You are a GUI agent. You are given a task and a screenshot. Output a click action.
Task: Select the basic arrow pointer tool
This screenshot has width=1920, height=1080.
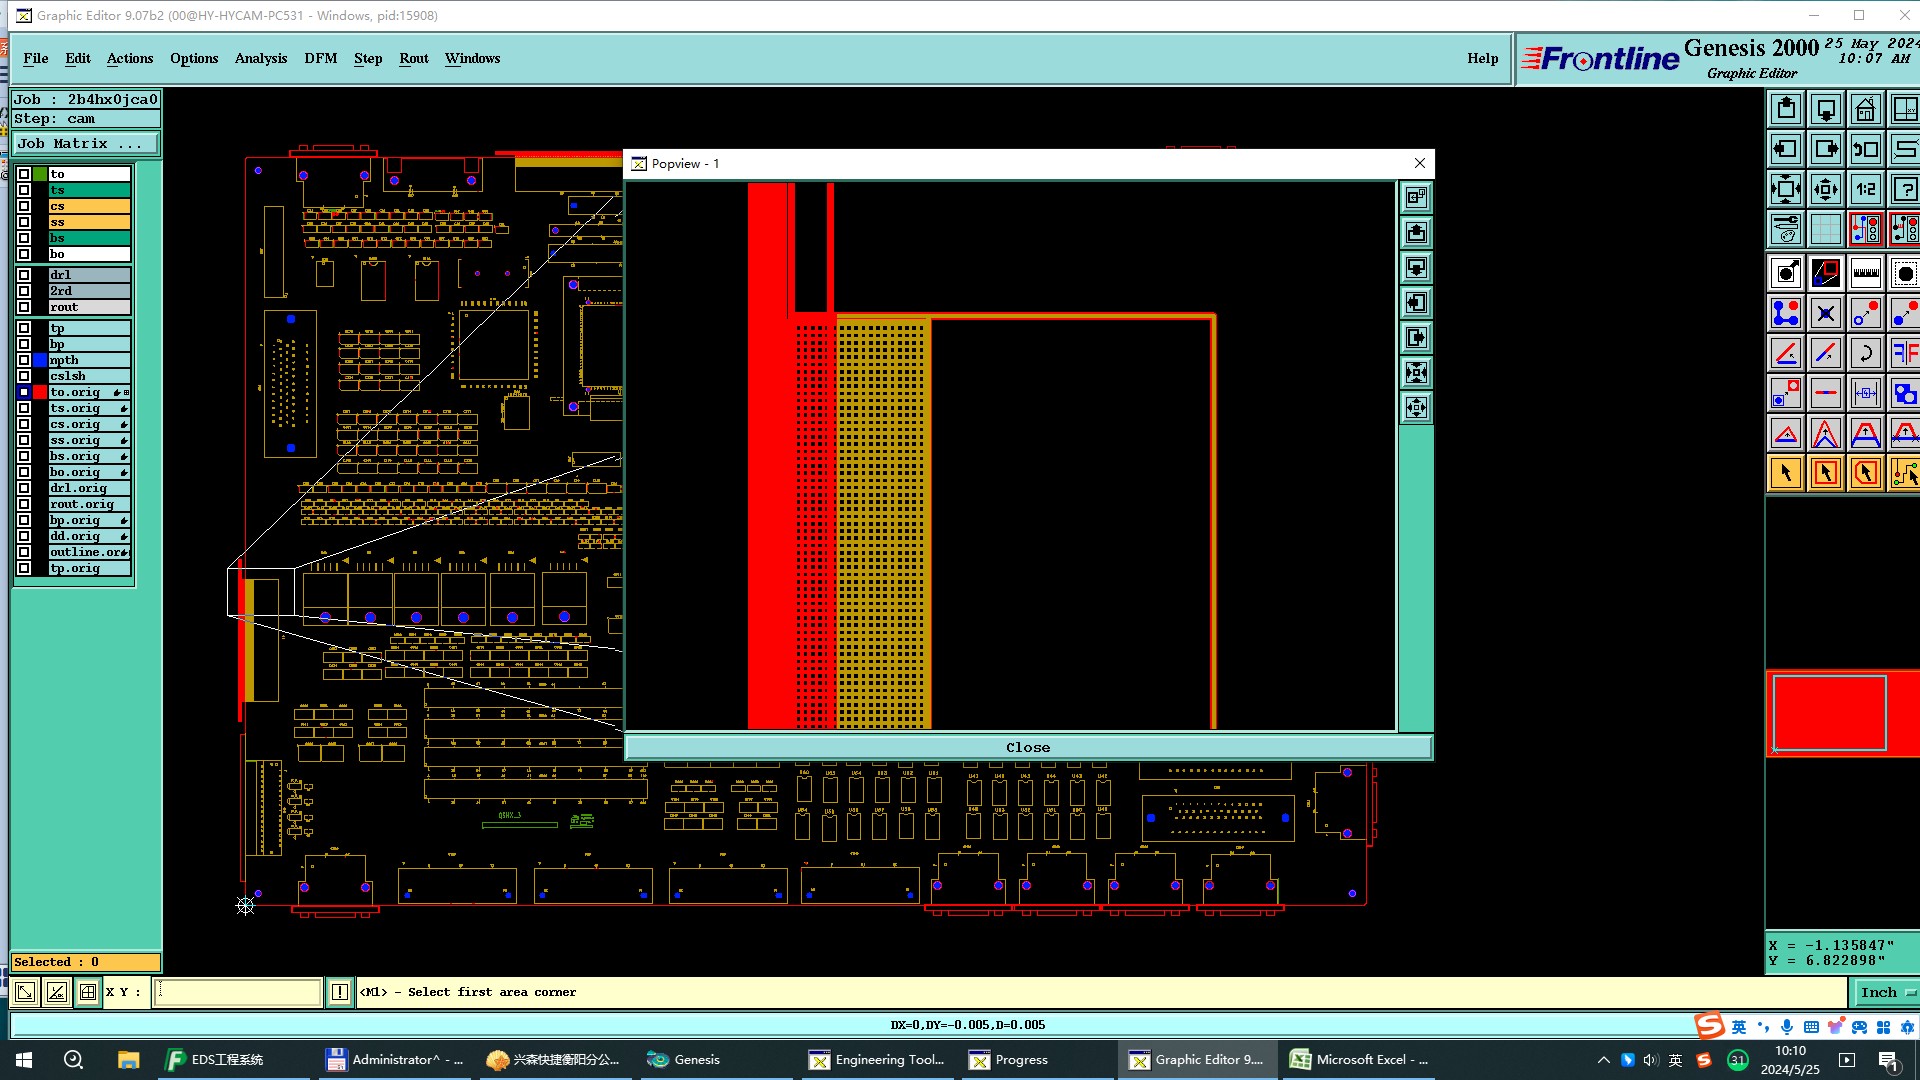(x=1786, y=473)
